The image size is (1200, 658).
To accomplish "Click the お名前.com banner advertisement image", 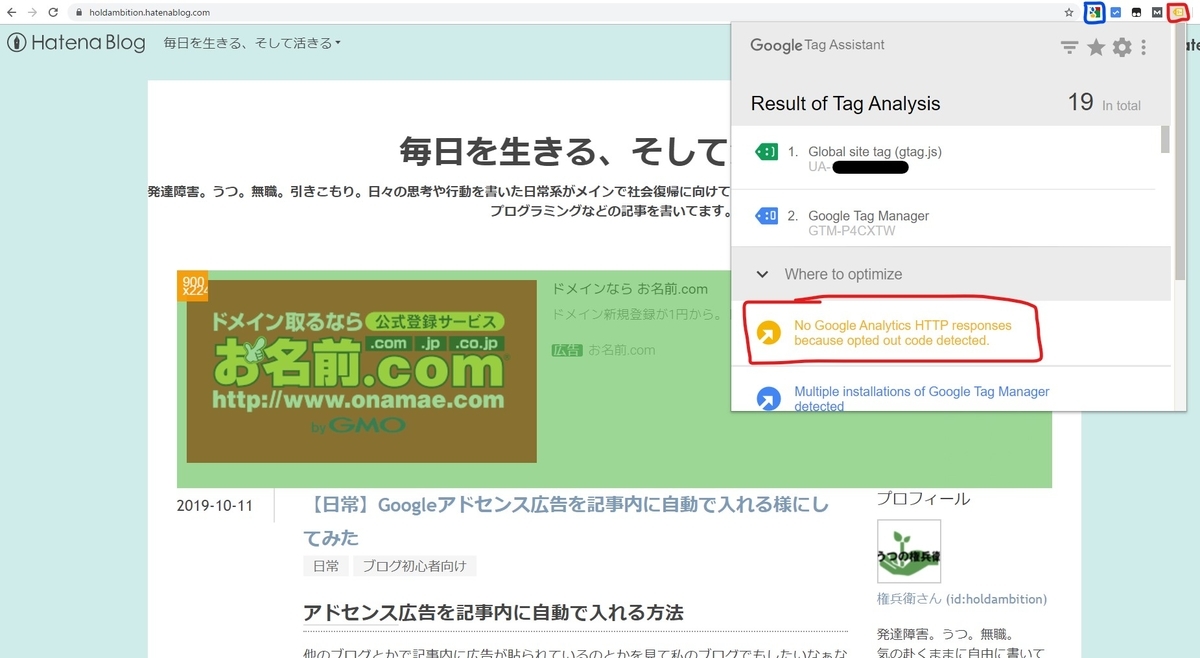I will tap(362, 371).
